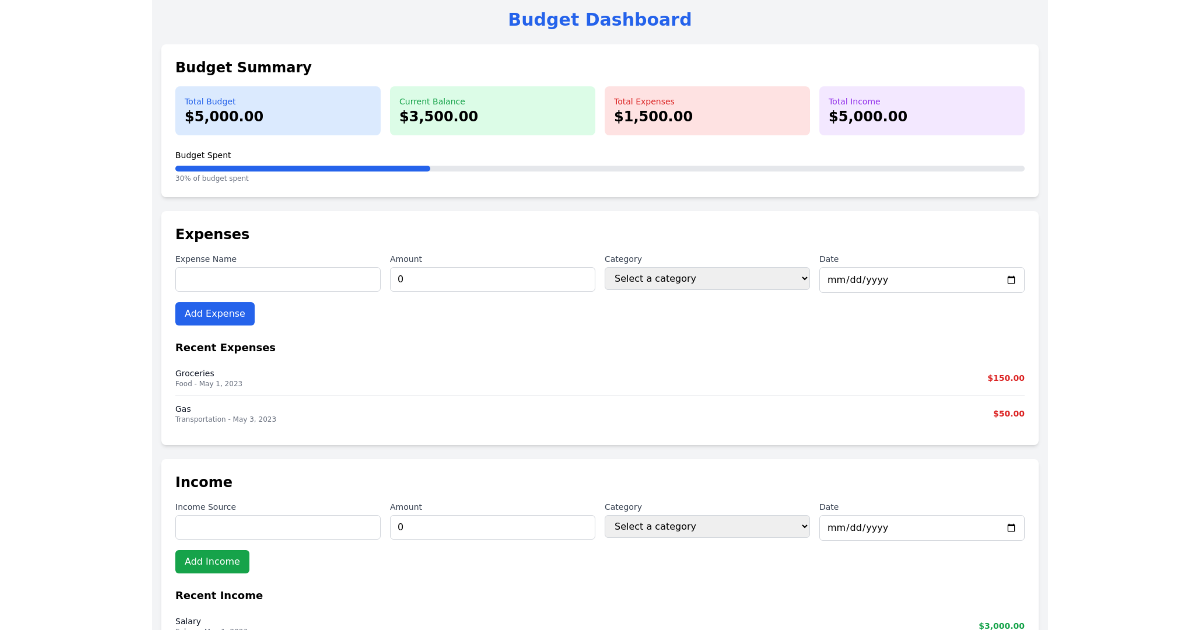The width and height of the screenshot is (1200, 630).
Task: Select the Salary income entry
Action: (x=600, y=622)
